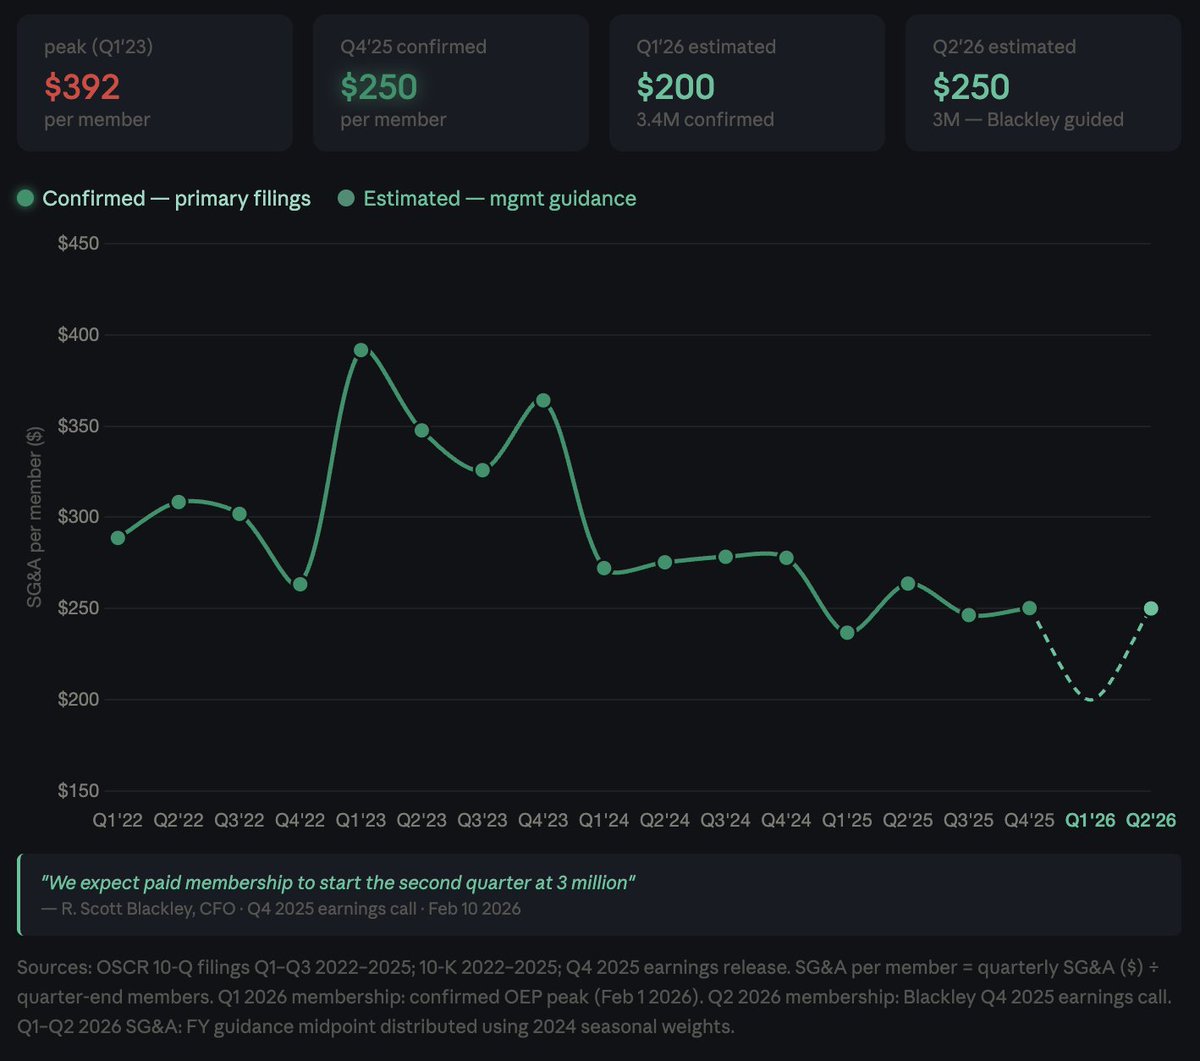This screenshot has height=1061, width=1200.
Task: Click the Q1'22 x-axis label
Action: [x=118, y=820]
